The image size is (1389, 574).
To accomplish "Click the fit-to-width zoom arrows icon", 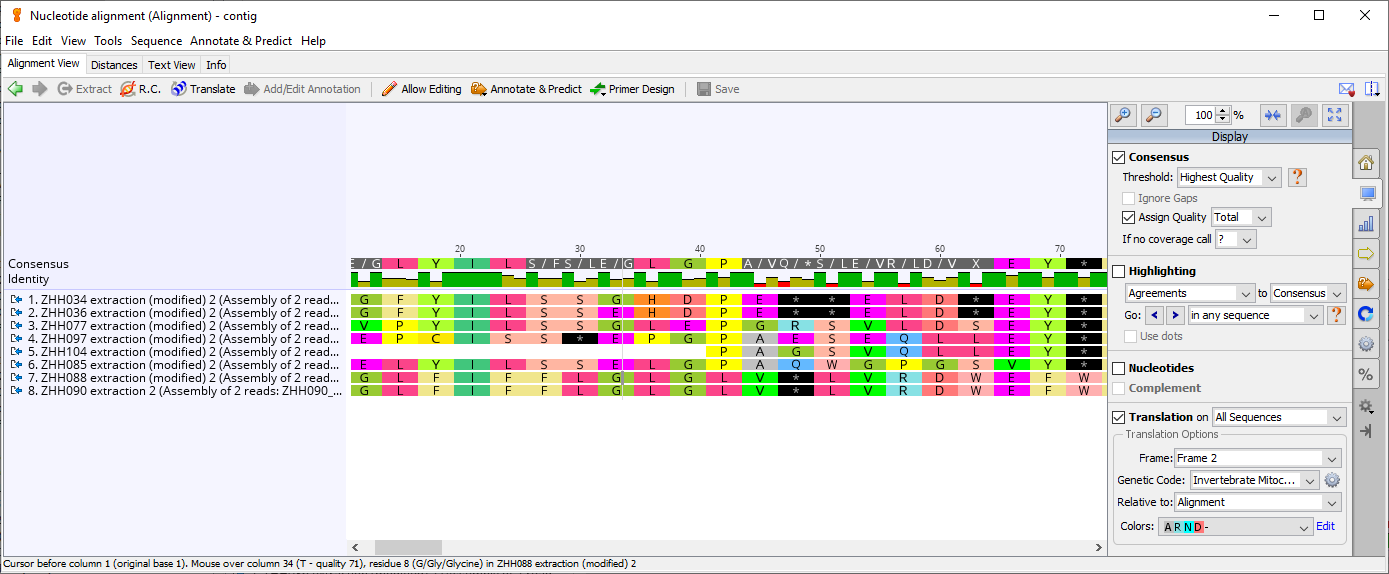I will click(x=1273, y=115).
